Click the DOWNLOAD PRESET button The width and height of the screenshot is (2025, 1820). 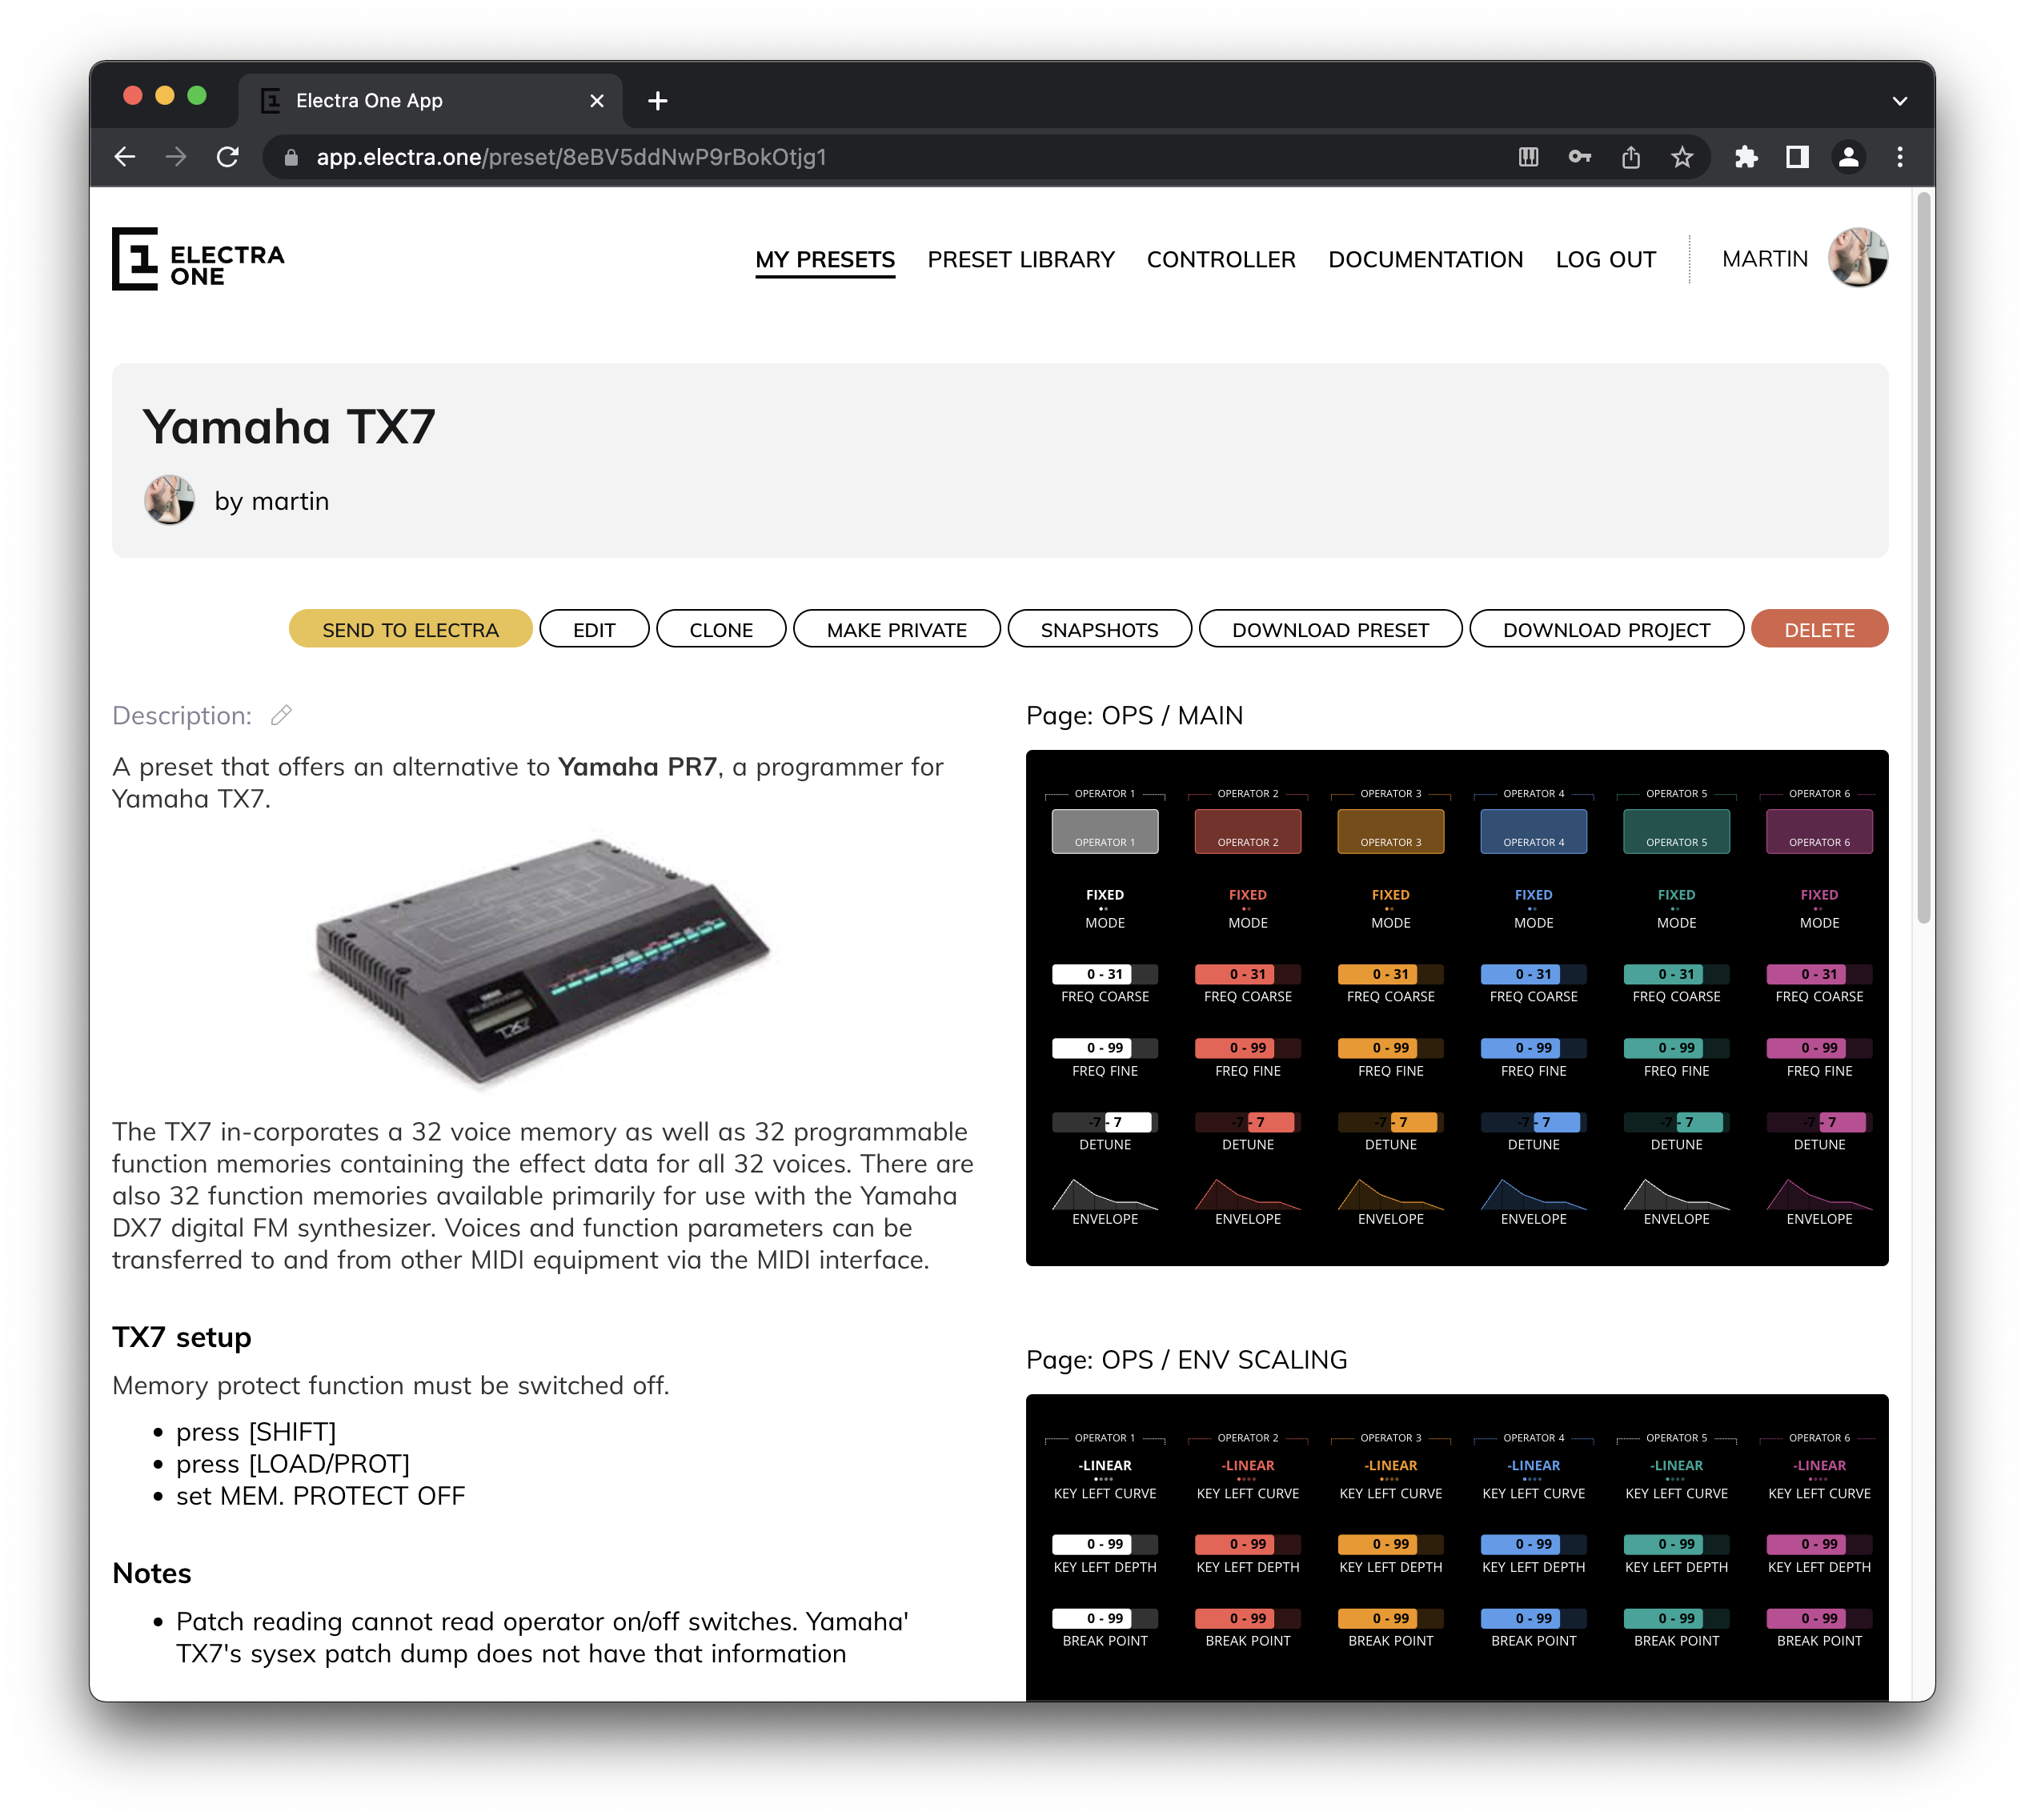[1331, 629]
